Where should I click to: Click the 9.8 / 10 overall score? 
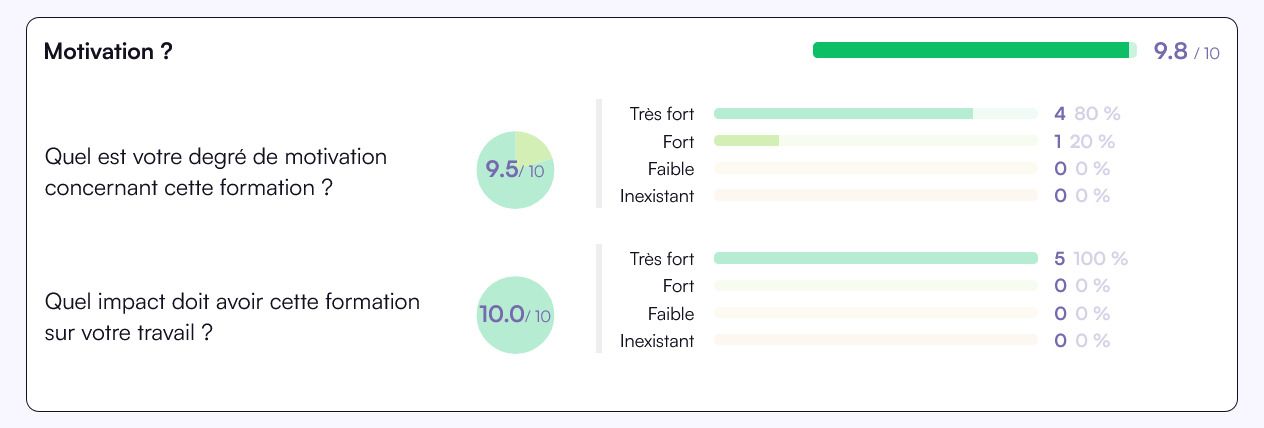pos(1187,51)
